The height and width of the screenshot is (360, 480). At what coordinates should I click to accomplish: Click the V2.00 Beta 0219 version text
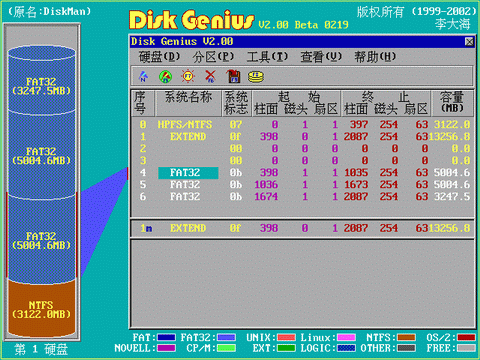(303, 25)
